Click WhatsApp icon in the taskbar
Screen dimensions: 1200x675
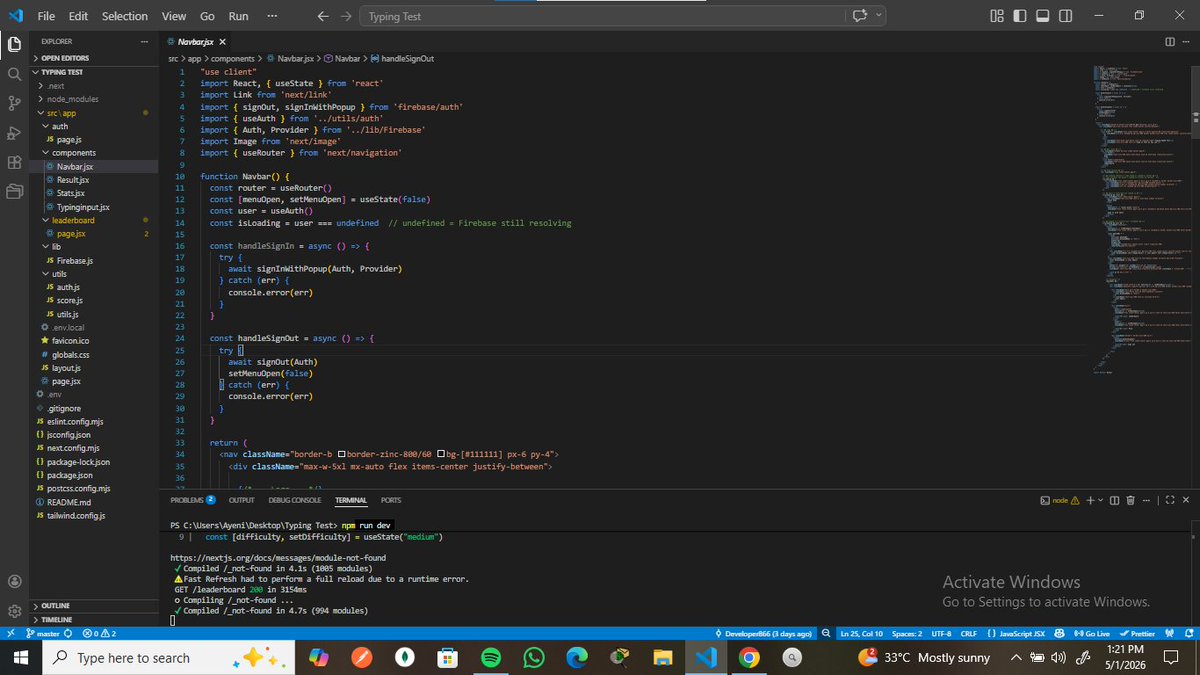coord(534,657)
